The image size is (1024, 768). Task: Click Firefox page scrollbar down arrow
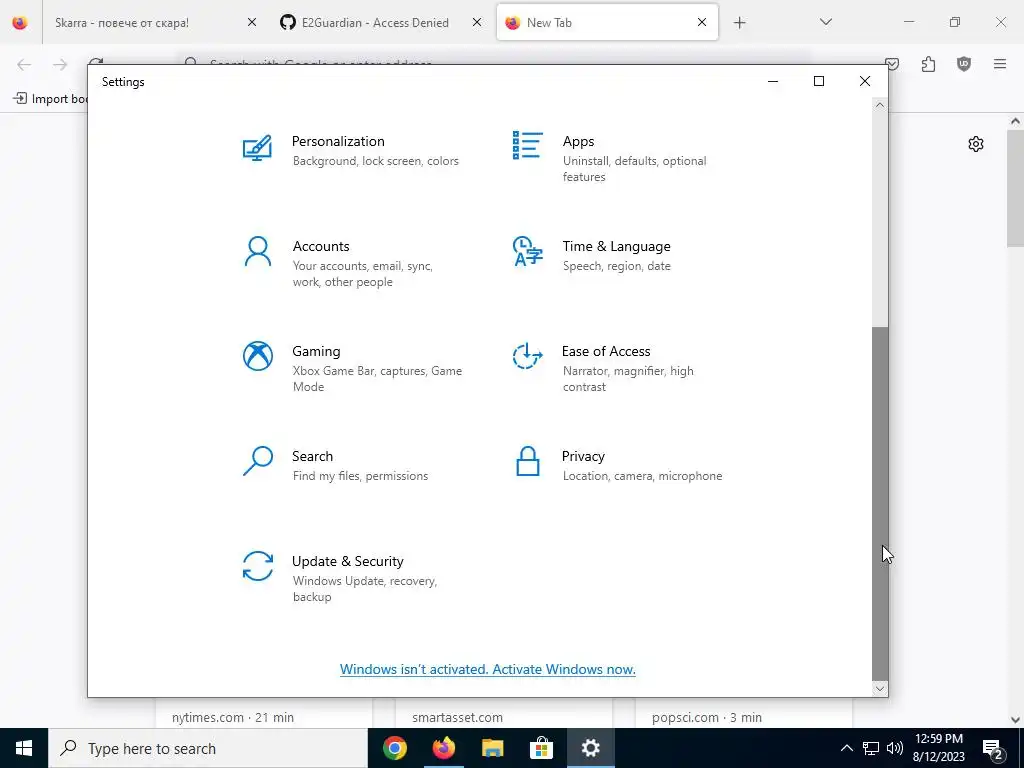[x=1016, y=720]
